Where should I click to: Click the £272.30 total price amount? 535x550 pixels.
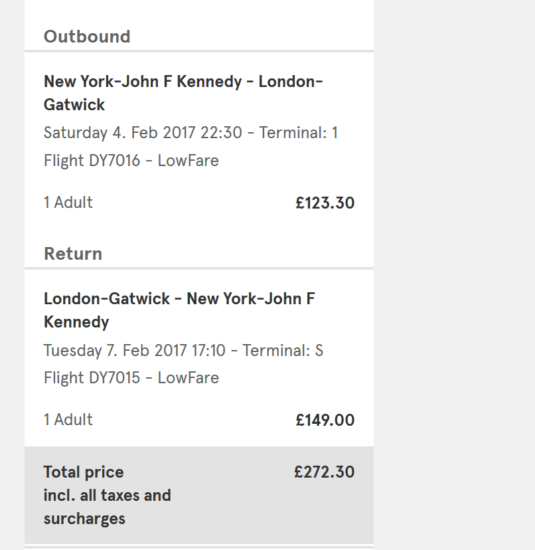pos(324,472)
